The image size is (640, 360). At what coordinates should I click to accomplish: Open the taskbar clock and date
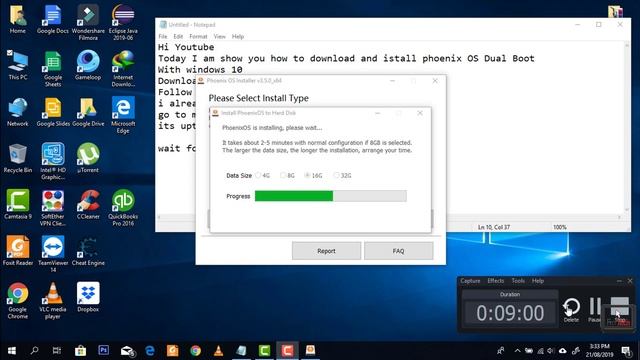[599, 351]
